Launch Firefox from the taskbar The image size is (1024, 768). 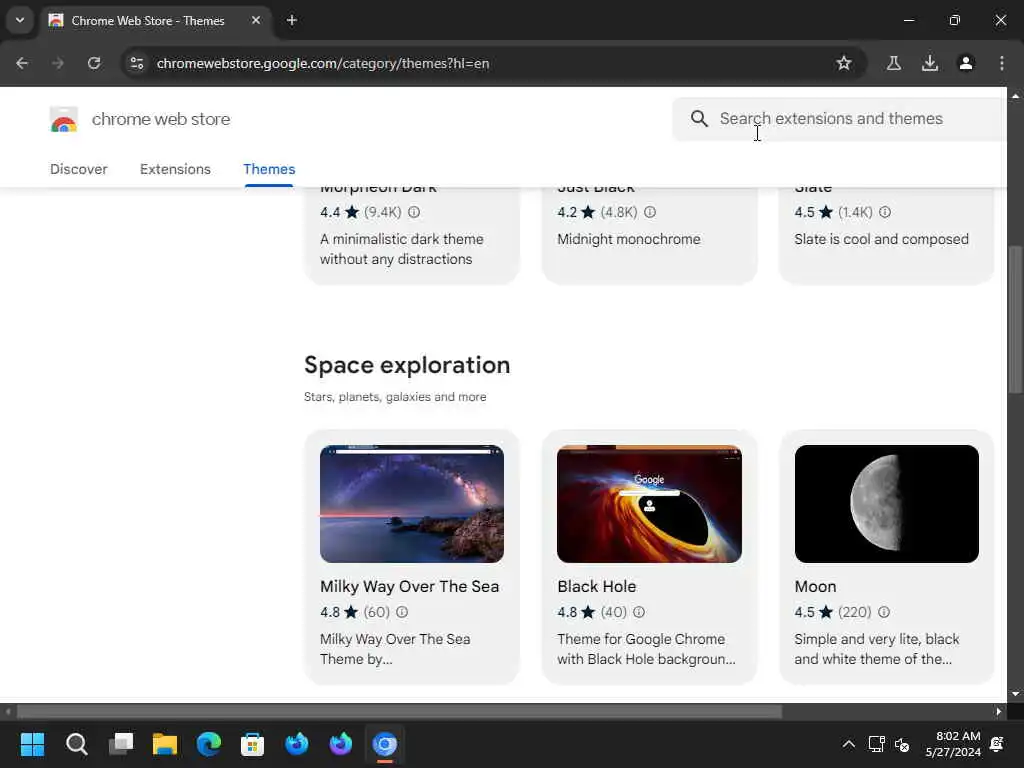pos(296,744)
